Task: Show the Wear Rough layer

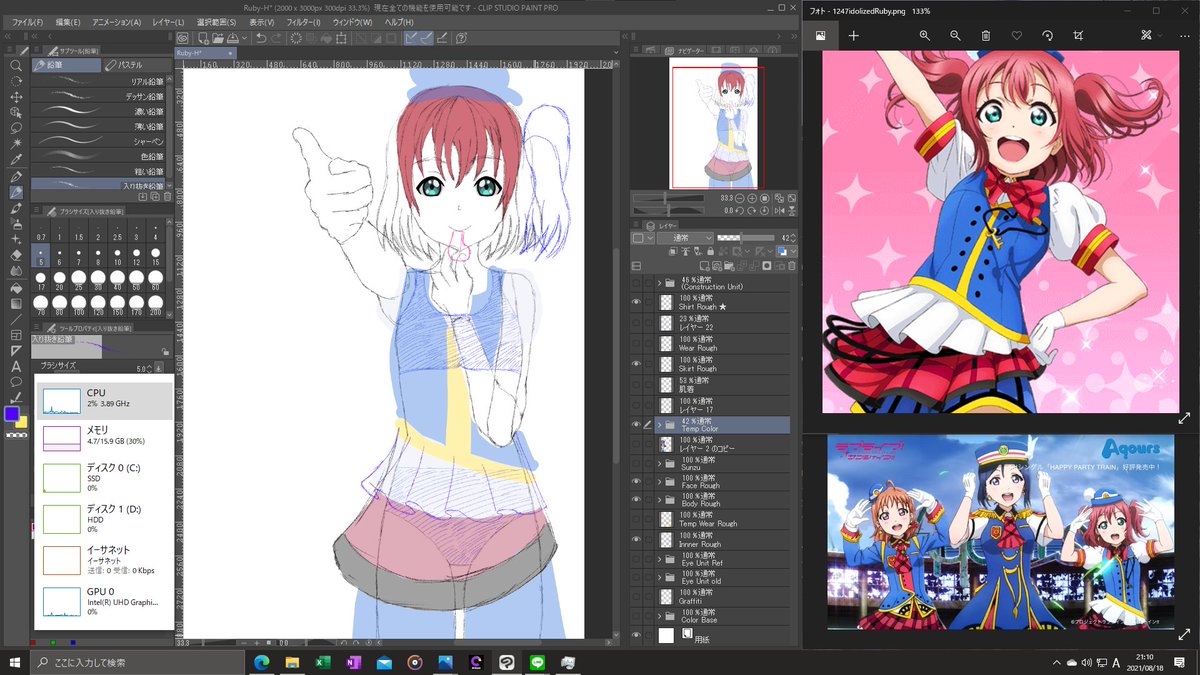Action: coord(636,344)
